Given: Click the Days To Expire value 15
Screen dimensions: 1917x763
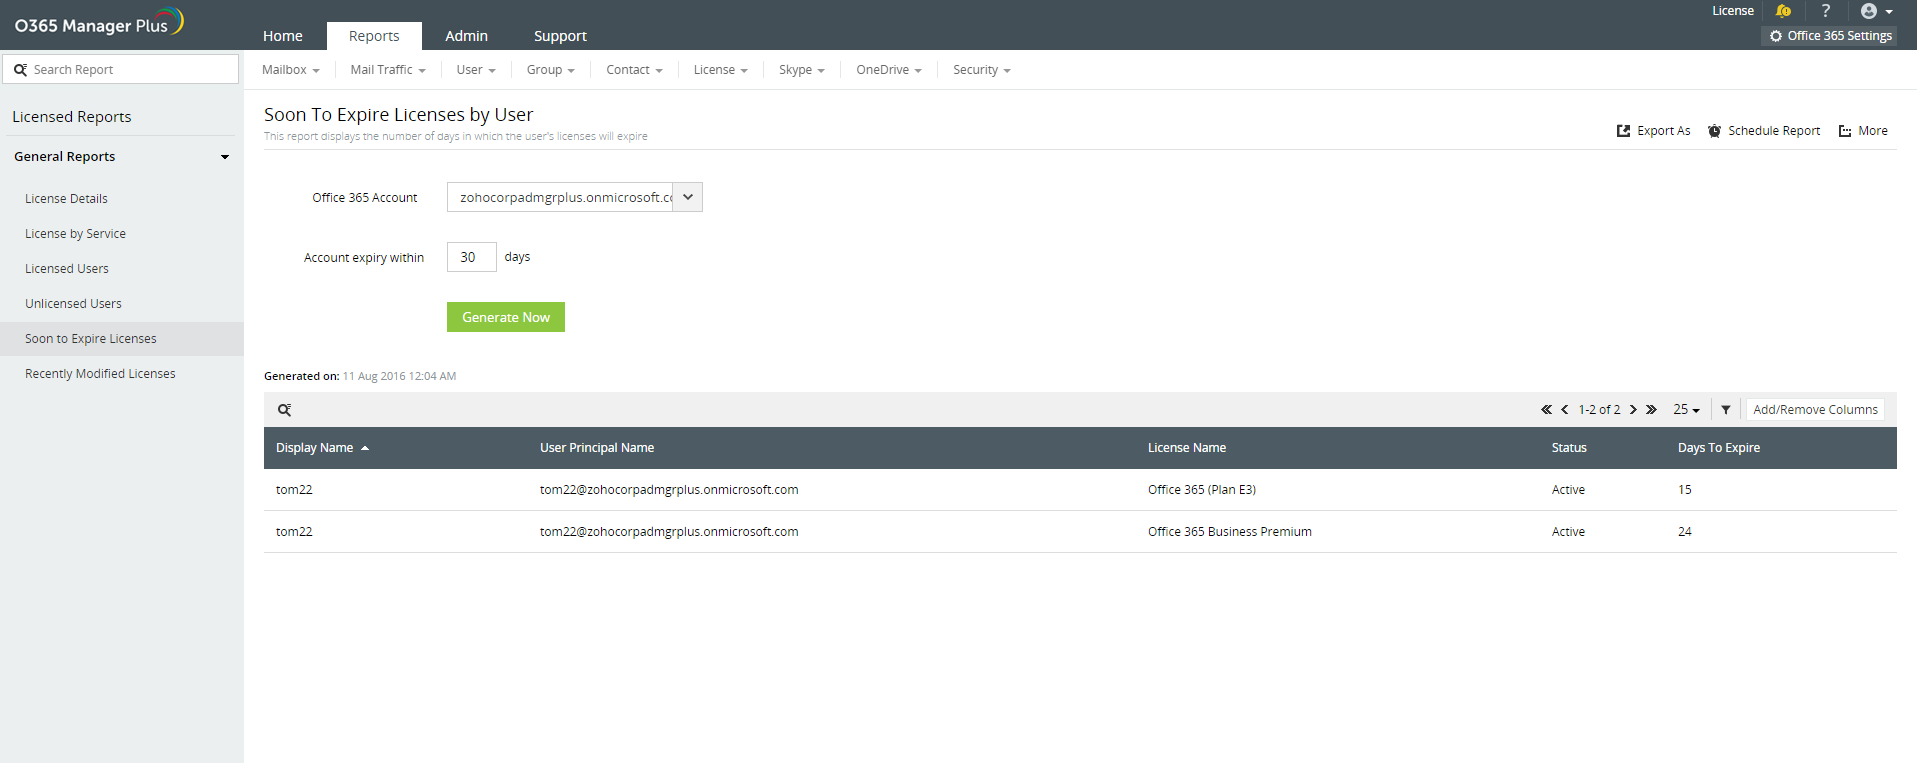Looking at the screenshot, I should (1685, 490).
